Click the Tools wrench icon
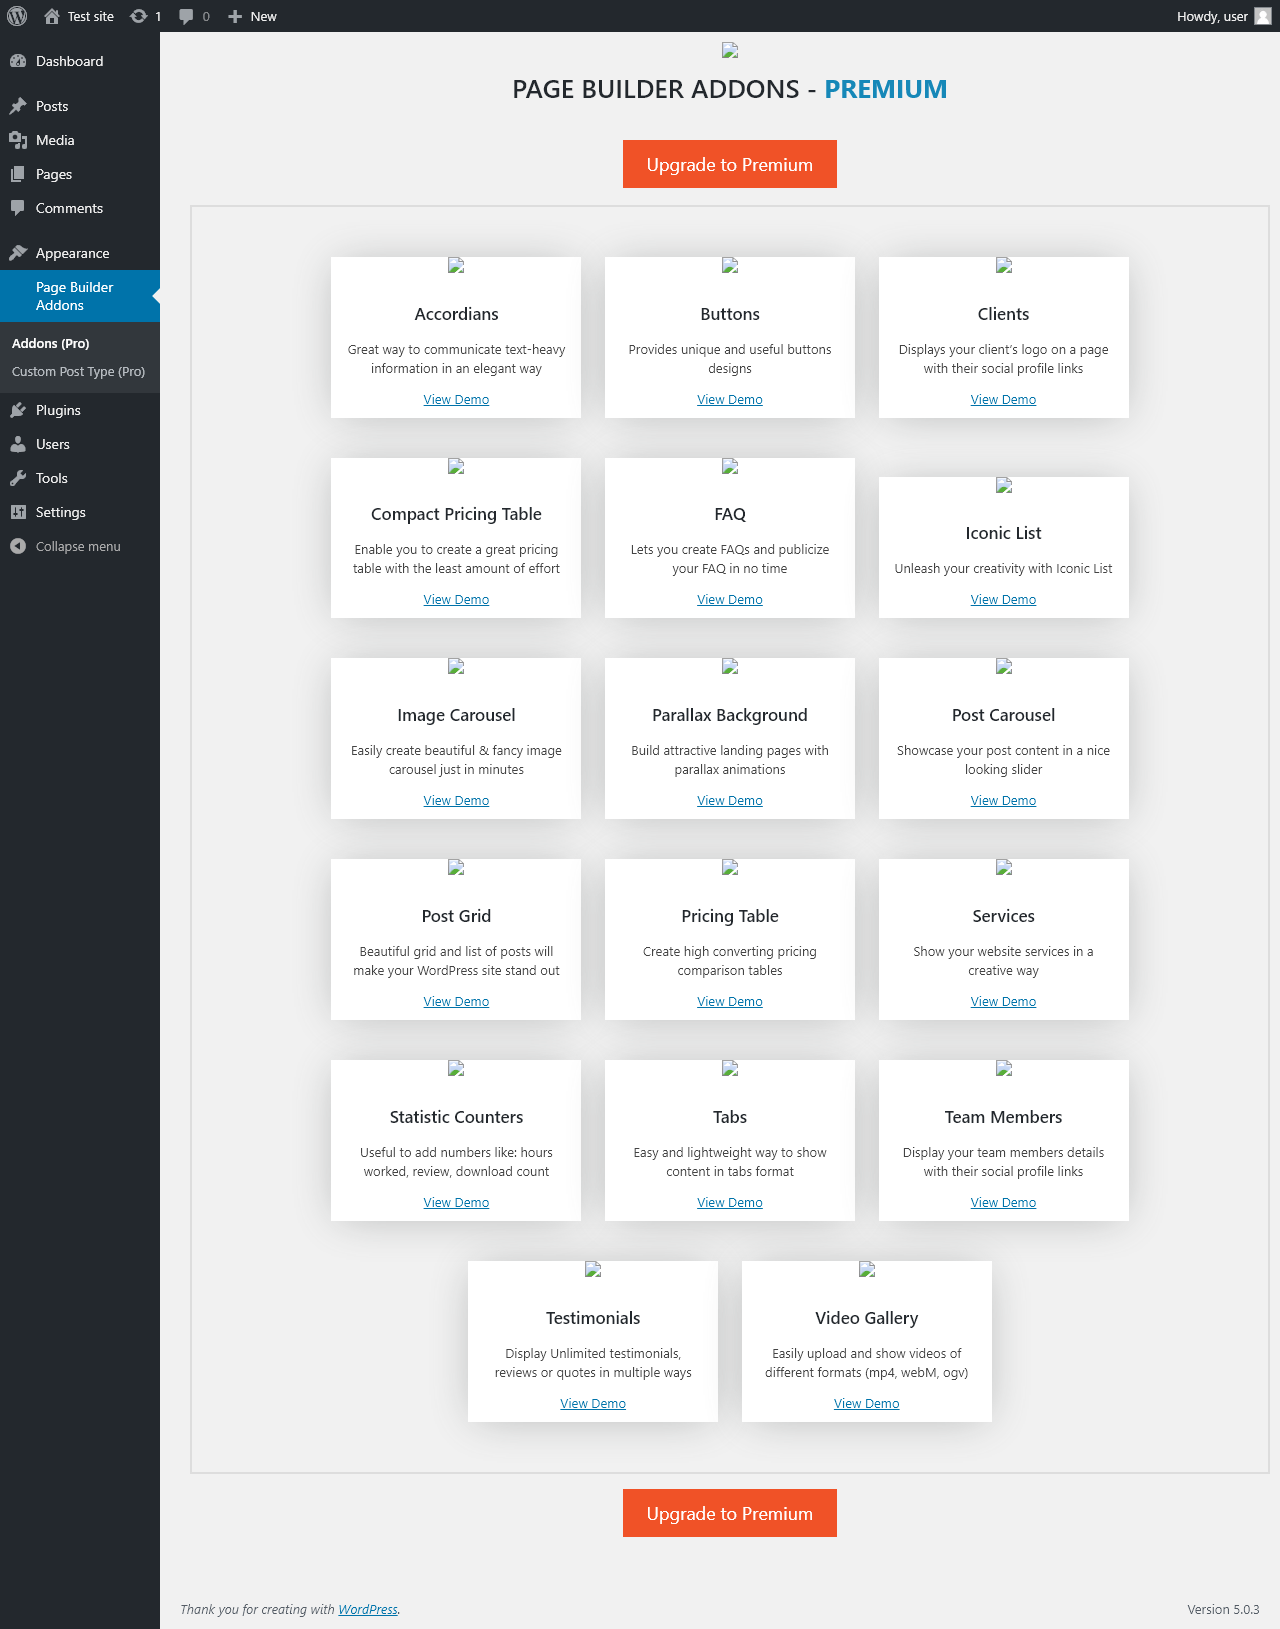This screenshot has height=1629, width=1280. [x=18, y=478]
